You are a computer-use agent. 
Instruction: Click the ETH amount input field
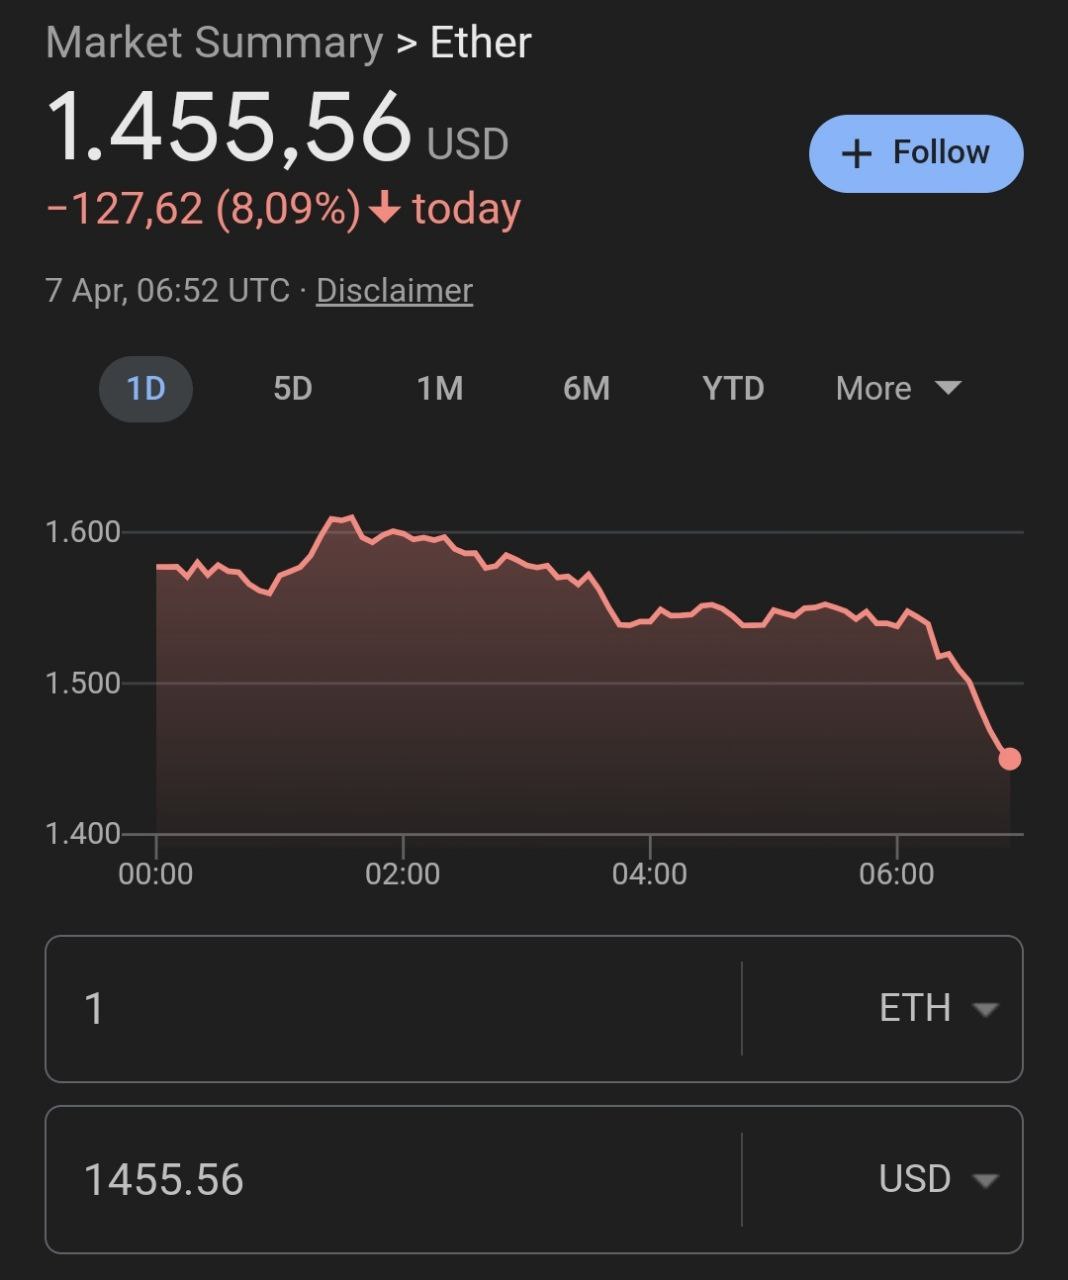click(x=394, y=1008)
